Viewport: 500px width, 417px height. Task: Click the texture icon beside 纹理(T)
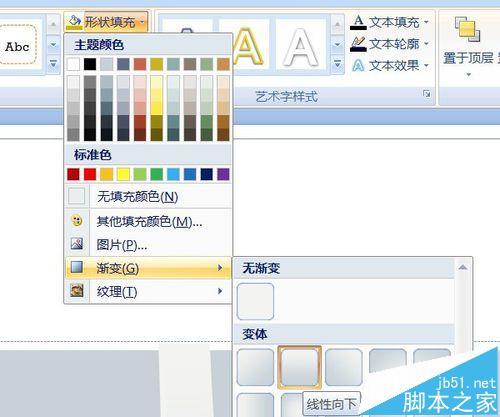77,291
